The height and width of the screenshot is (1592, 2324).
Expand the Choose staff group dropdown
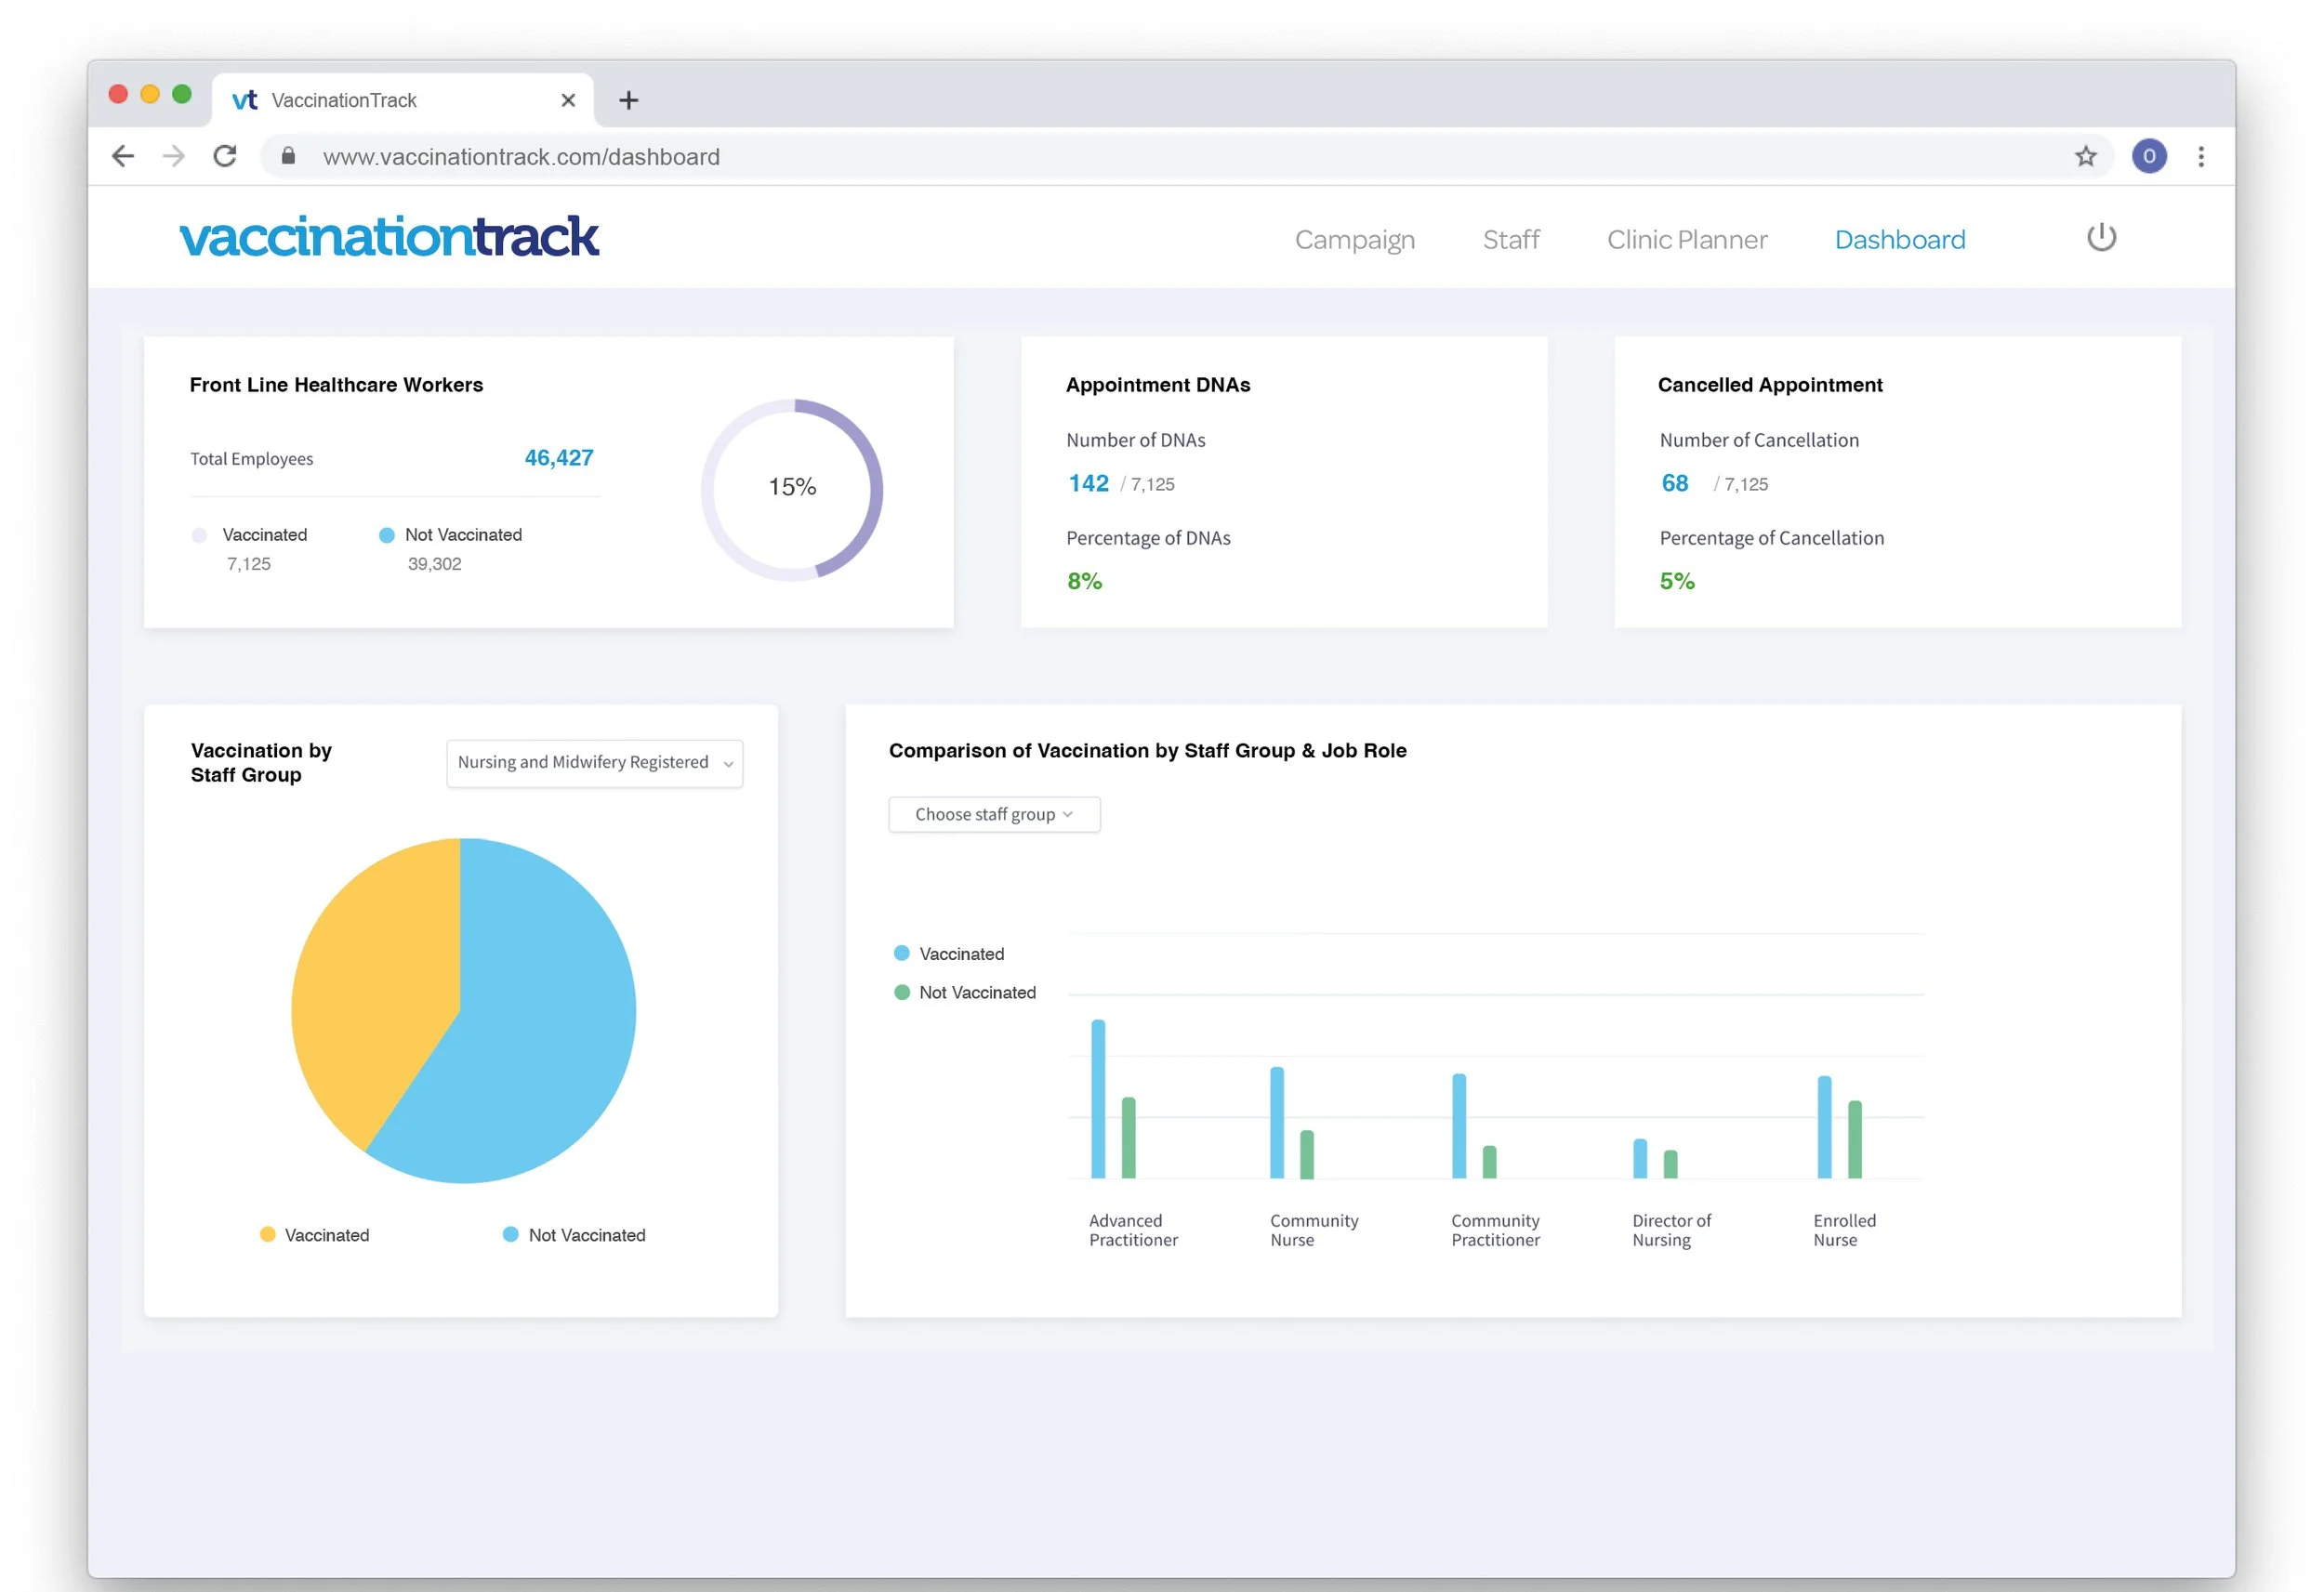[994, 814]
